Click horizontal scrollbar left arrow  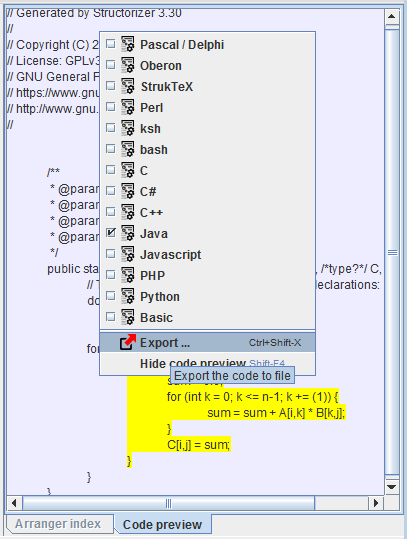(14, 503)
